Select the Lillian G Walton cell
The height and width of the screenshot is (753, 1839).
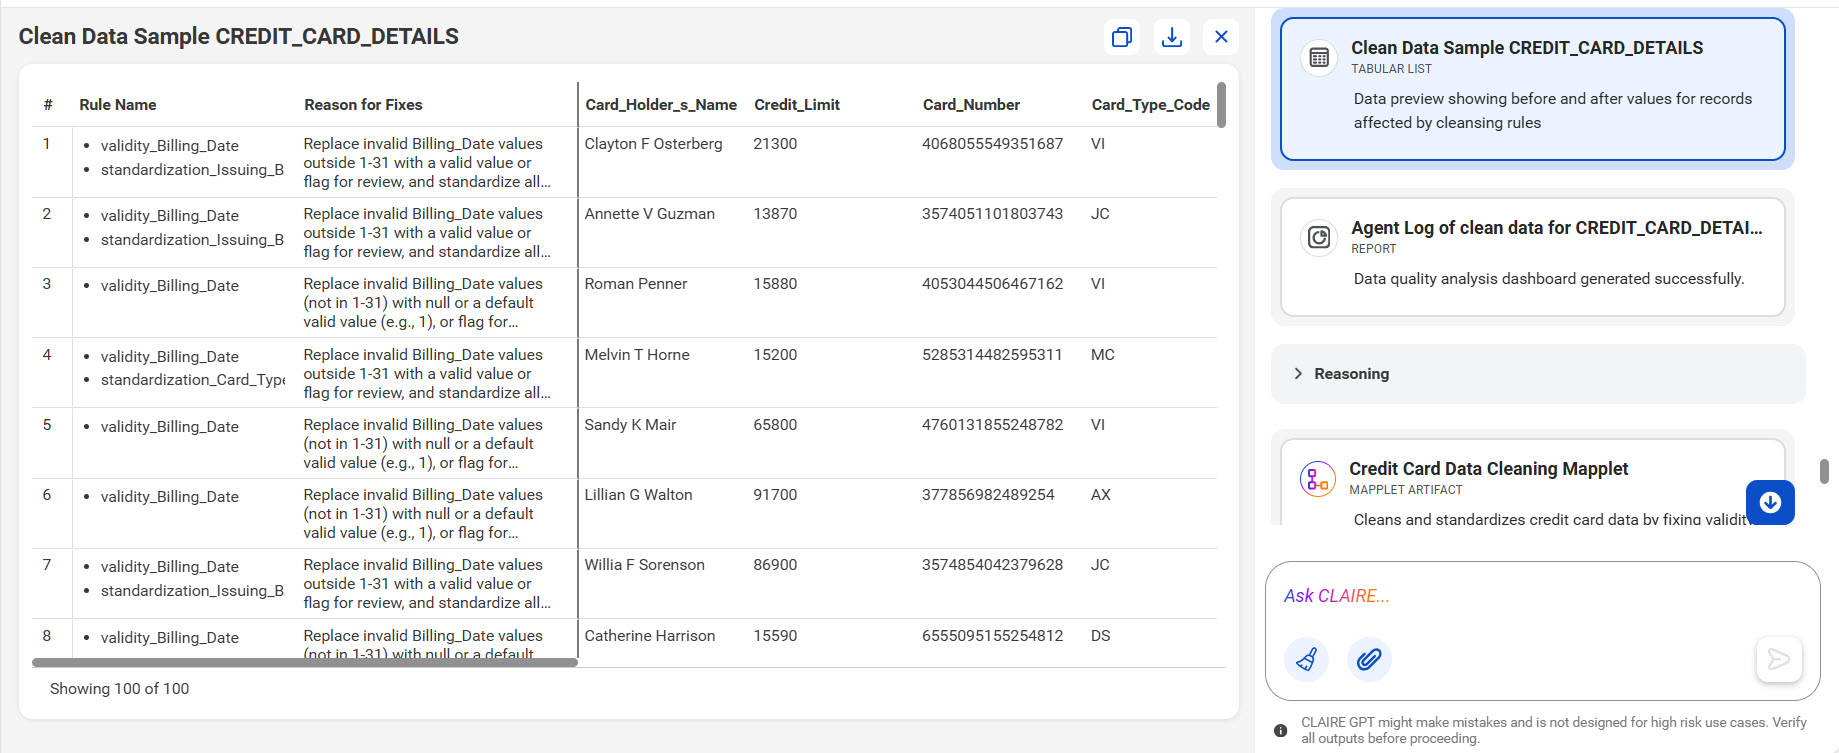pos(638,495)
